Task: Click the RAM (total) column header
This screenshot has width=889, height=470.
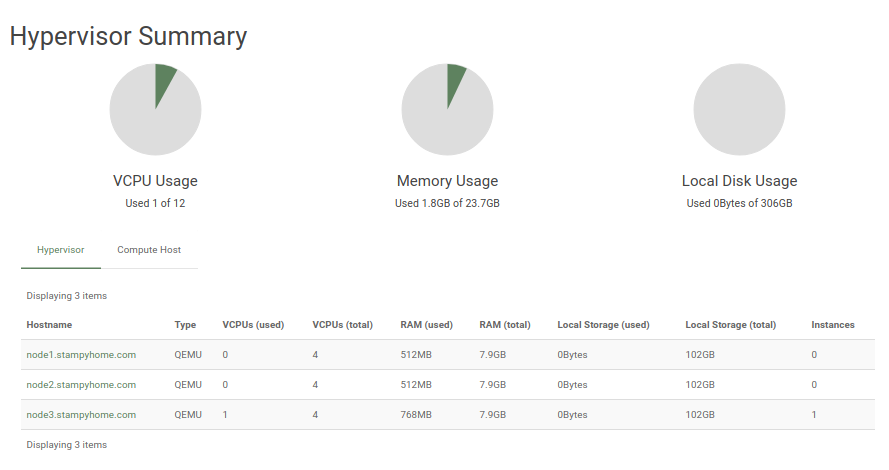Action: click(505, 325)
